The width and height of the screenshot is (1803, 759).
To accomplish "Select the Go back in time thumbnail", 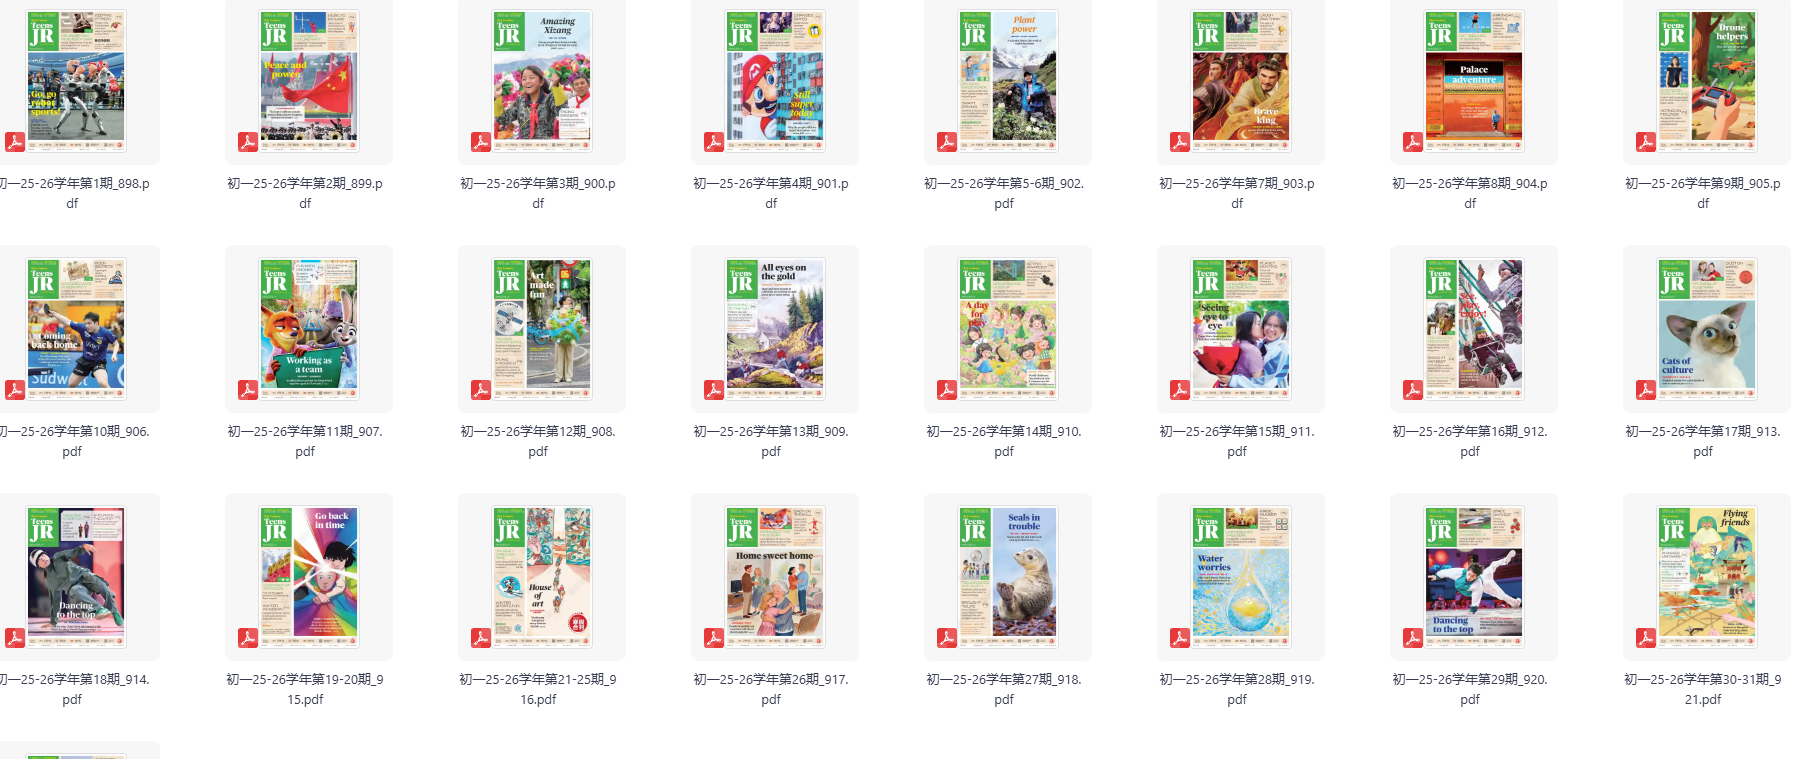I will click(x=308, y=578).
